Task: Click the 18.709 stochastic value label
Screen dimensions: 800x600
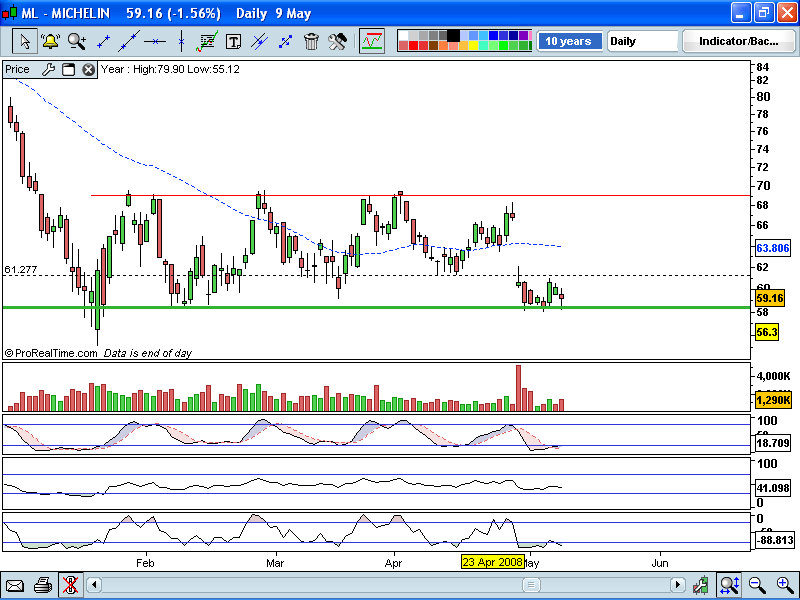Action: [773, 443]
